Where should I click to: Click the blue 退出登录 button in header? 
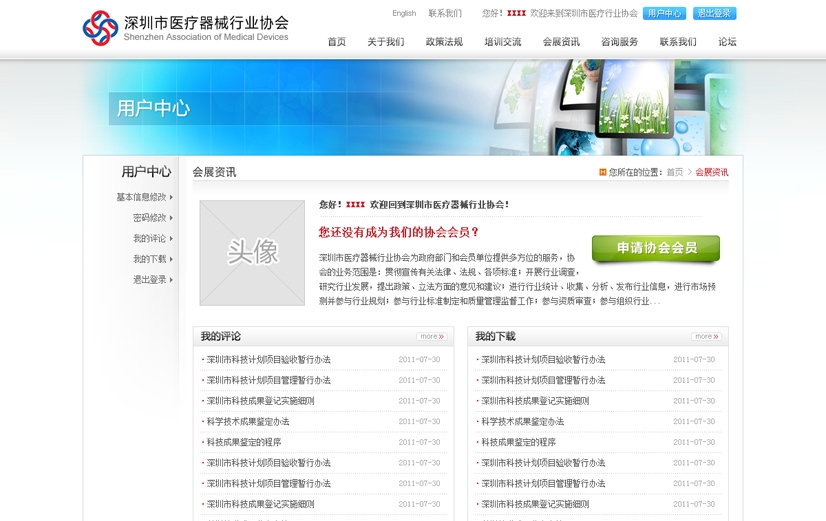(714, 13)
